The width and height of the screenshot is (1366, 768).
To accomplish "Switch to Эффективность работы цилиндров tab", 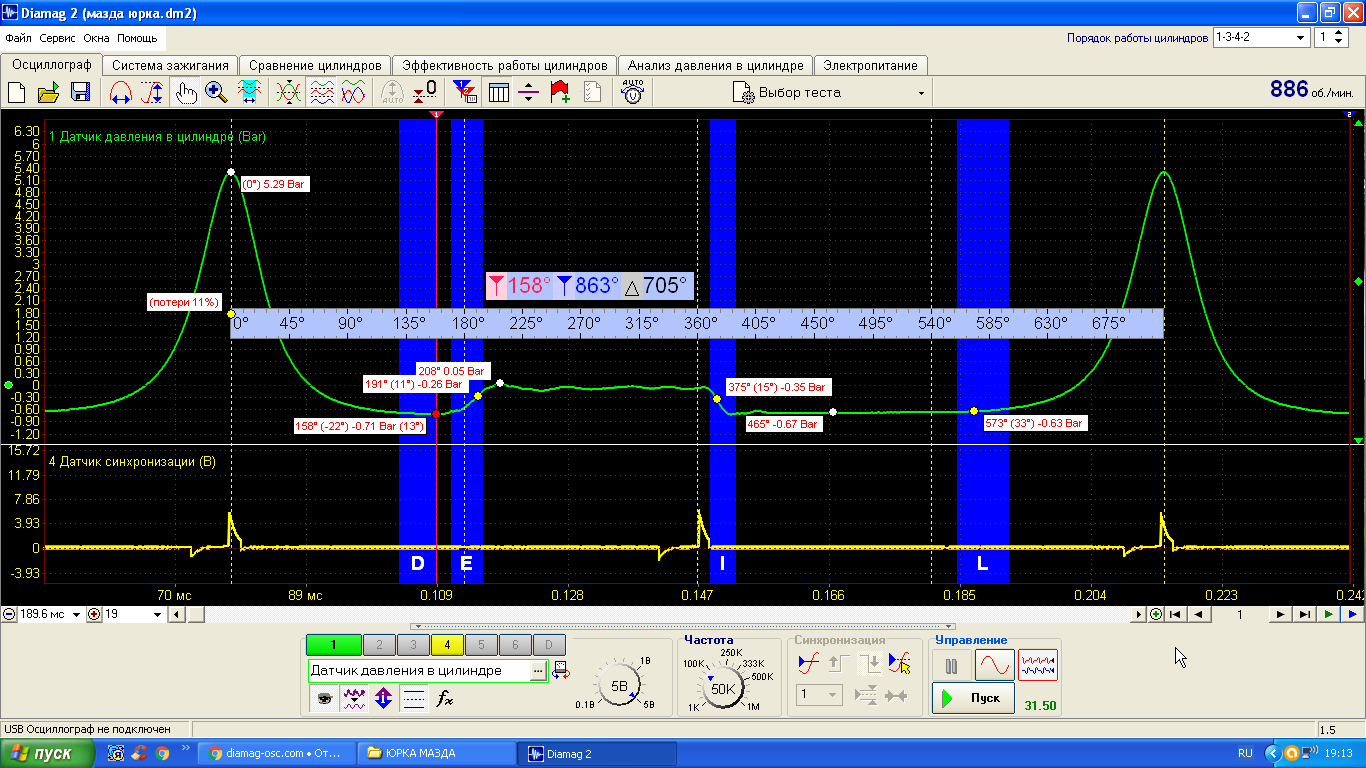I will (x=504, y=65).
